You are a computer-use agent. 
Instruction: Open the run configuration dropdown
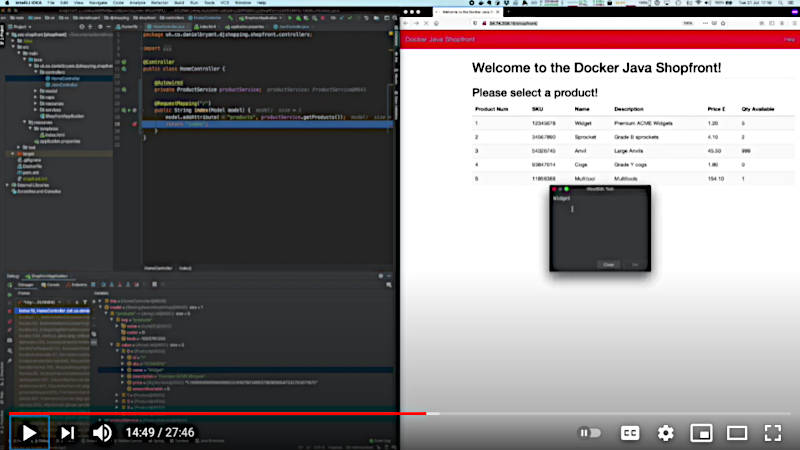[x=258, y=18]
